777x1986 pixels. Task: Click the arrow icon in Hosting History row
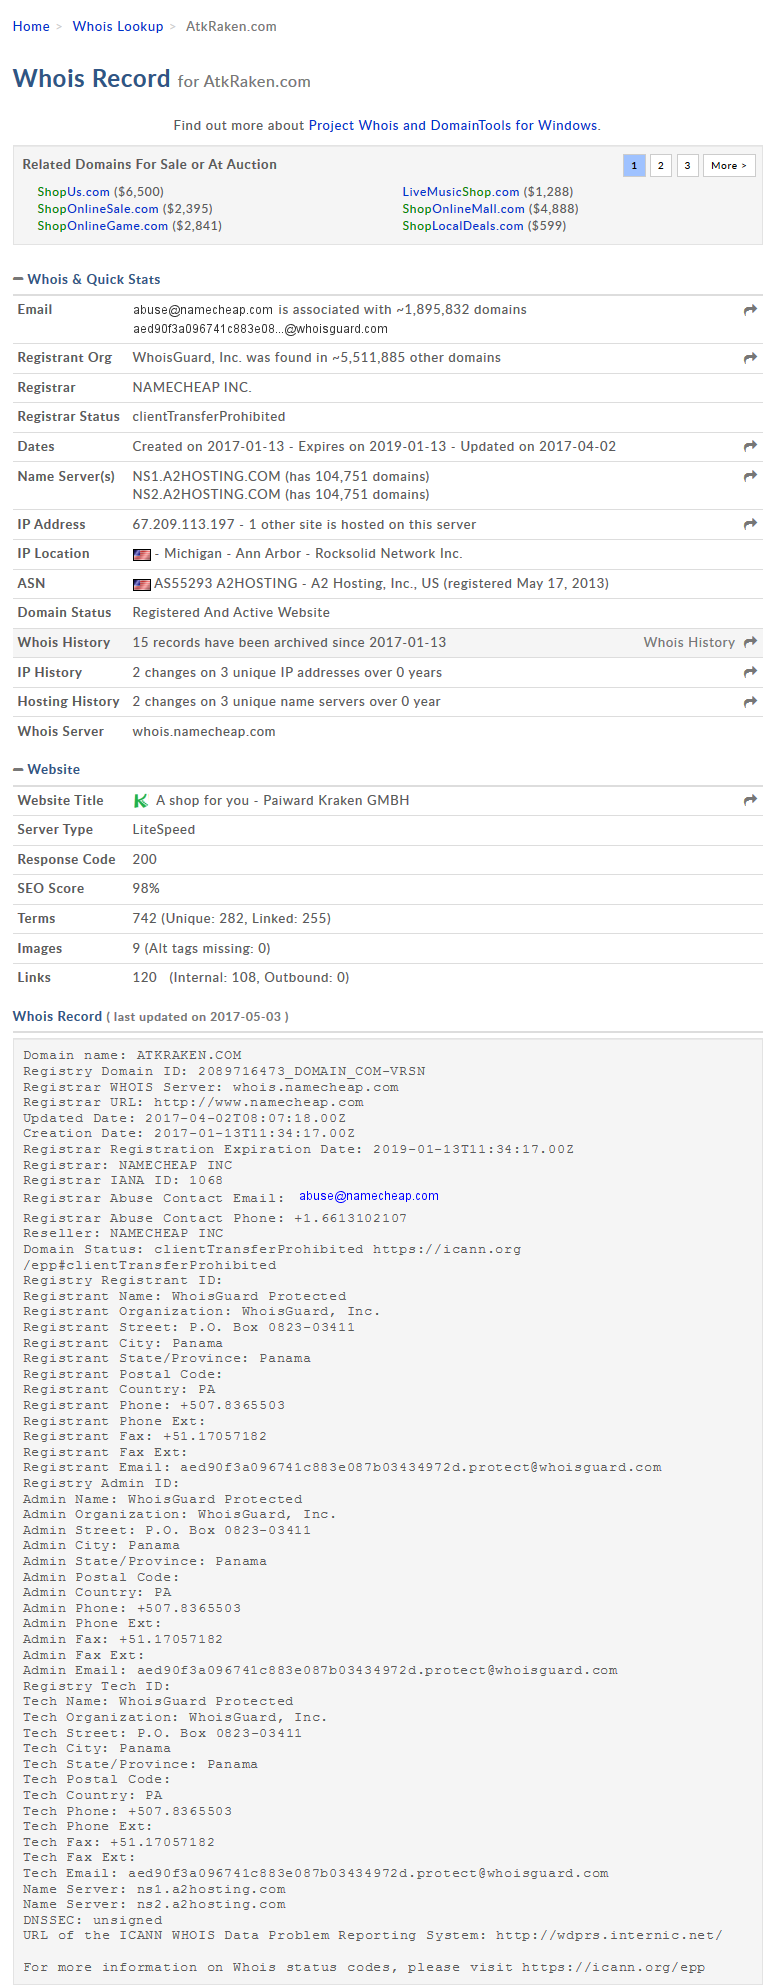pyautogui.click(x=750, y=703)
